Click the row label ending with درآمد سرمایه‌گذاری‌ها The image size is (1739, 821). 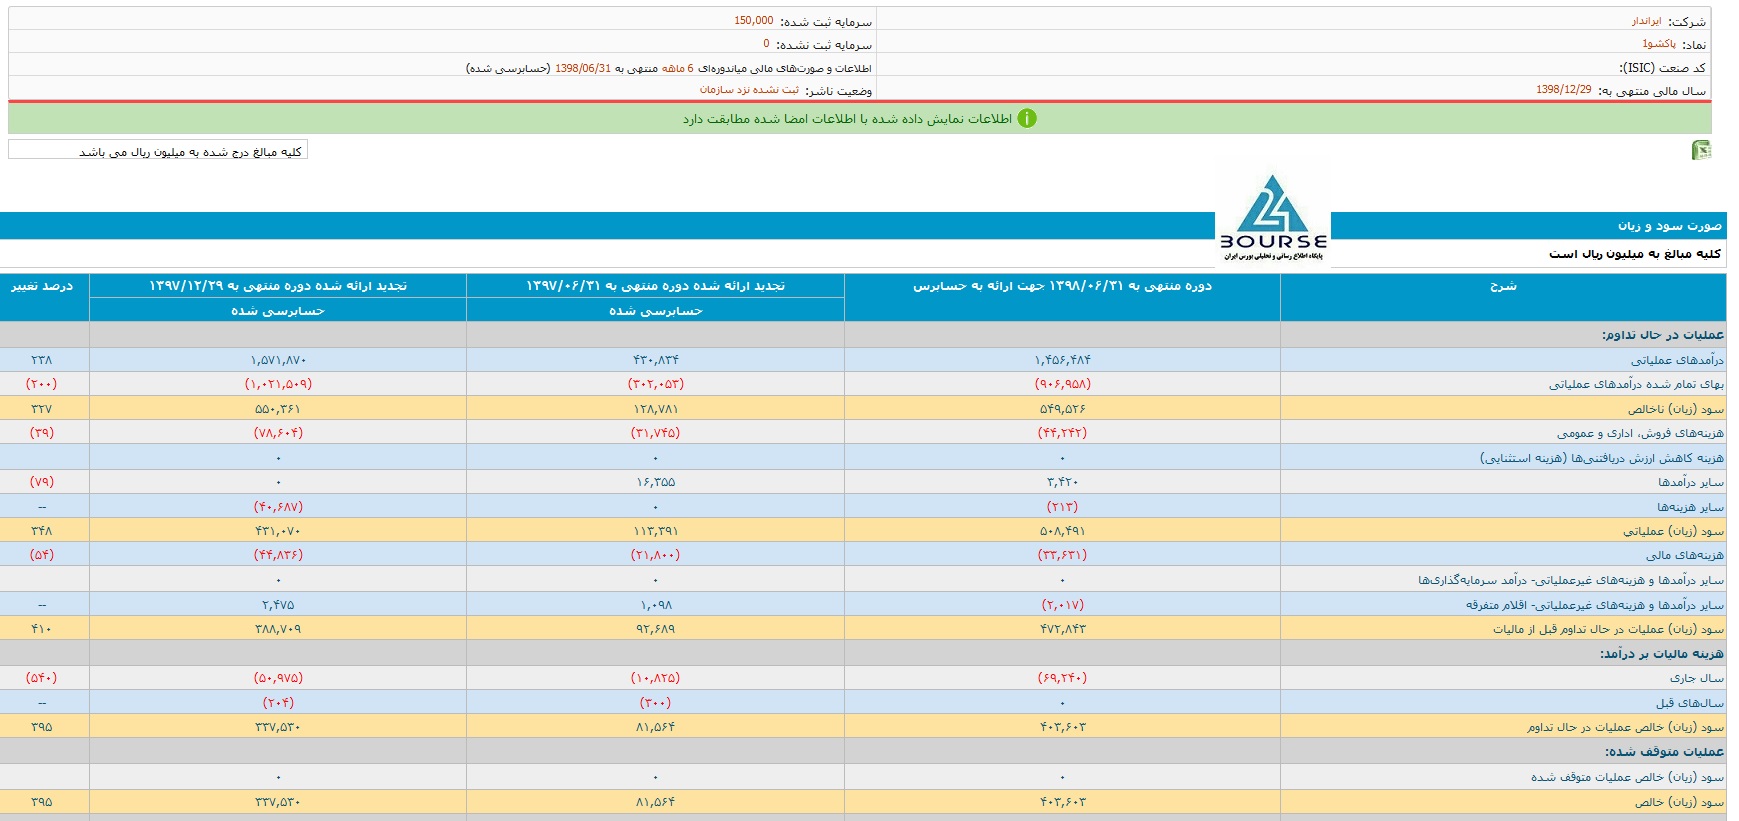tap(1571, 580)
